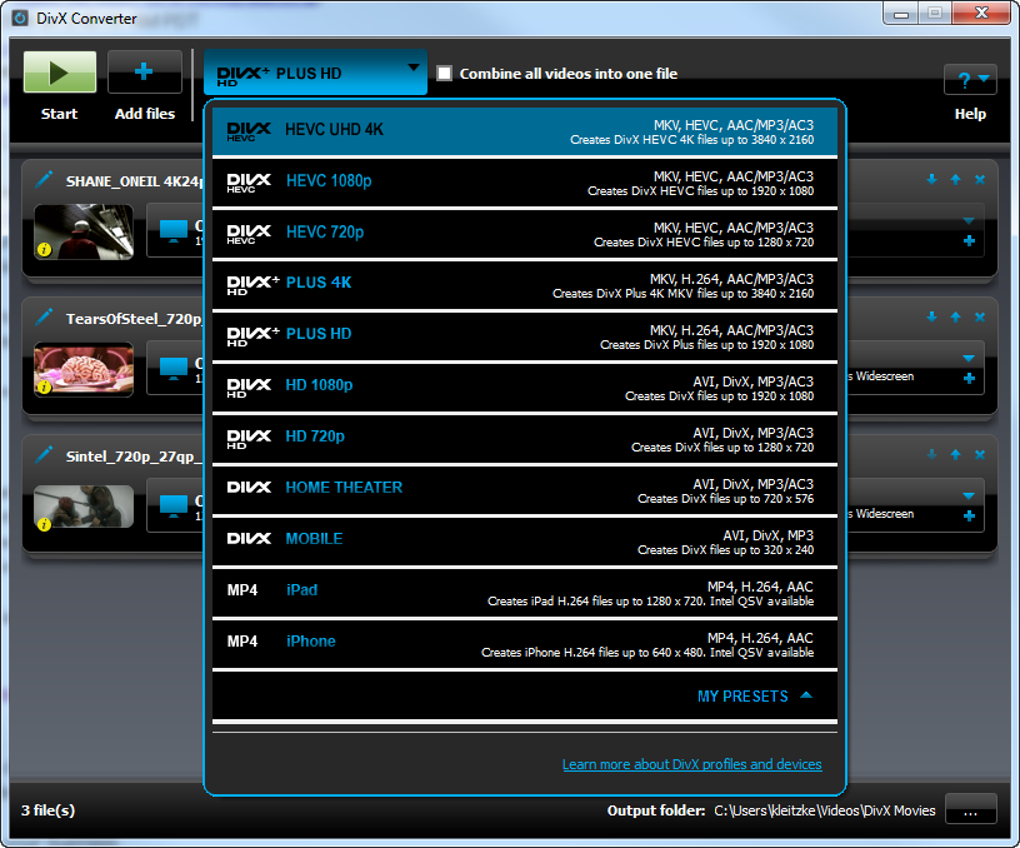Remove TearsOfSteel file from list
The height and width of the screenshot is (848, 1020).
(x=980, y=317)
